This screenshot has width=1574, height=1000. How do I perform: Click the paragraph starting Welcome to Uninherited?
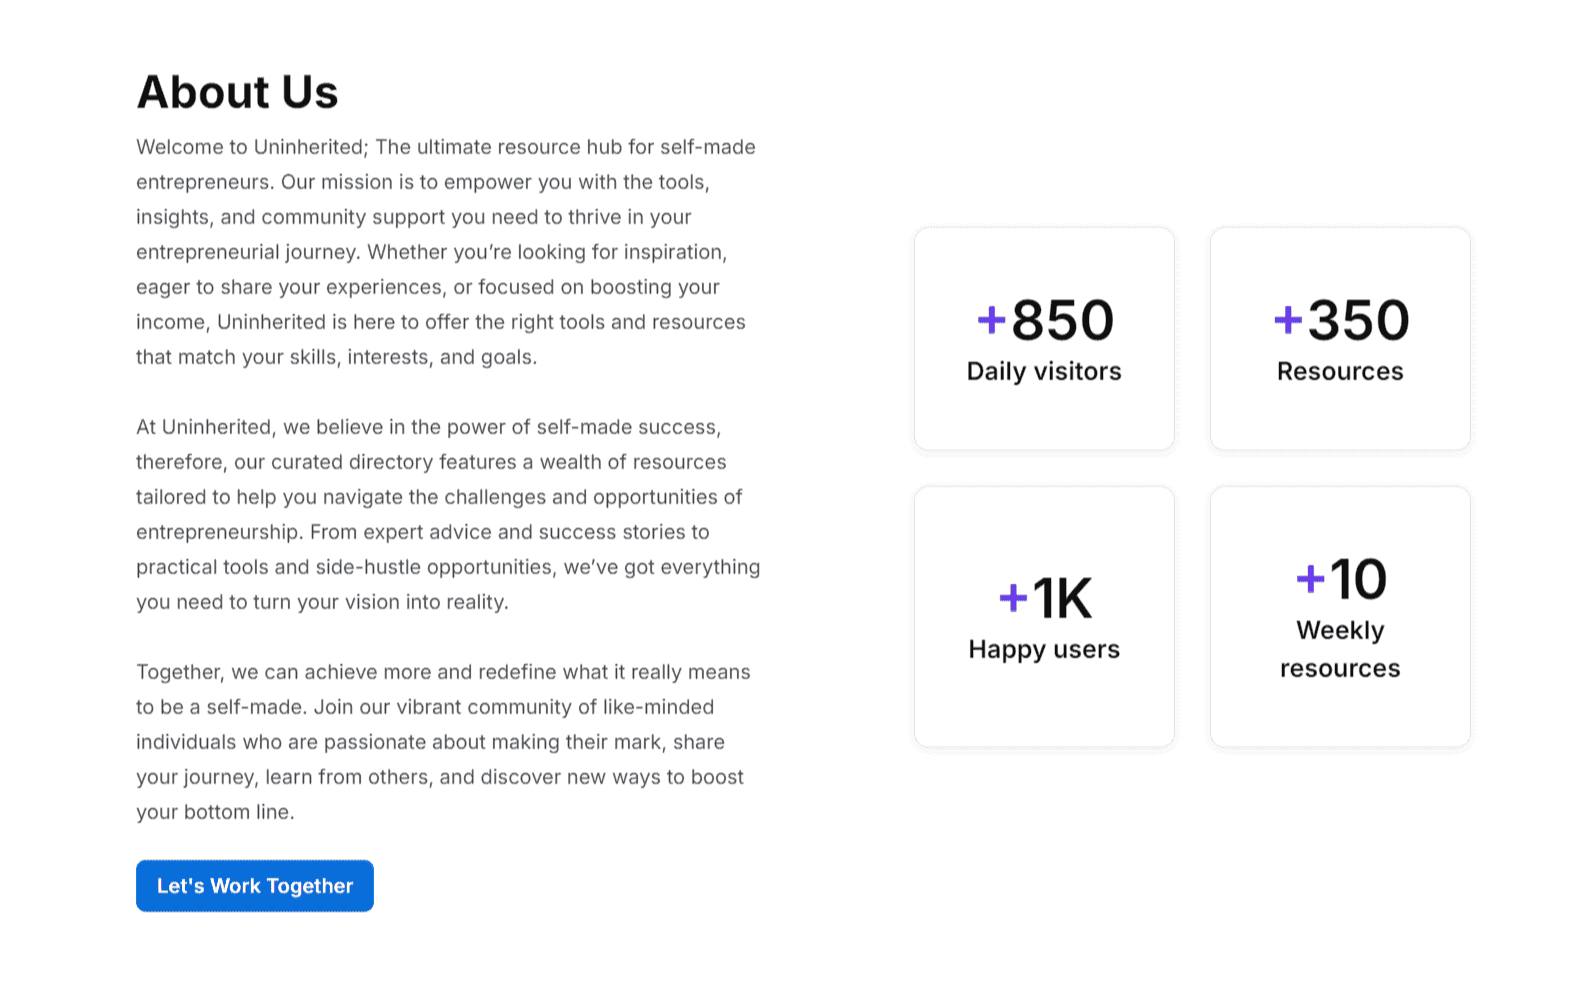pos(446,252)
